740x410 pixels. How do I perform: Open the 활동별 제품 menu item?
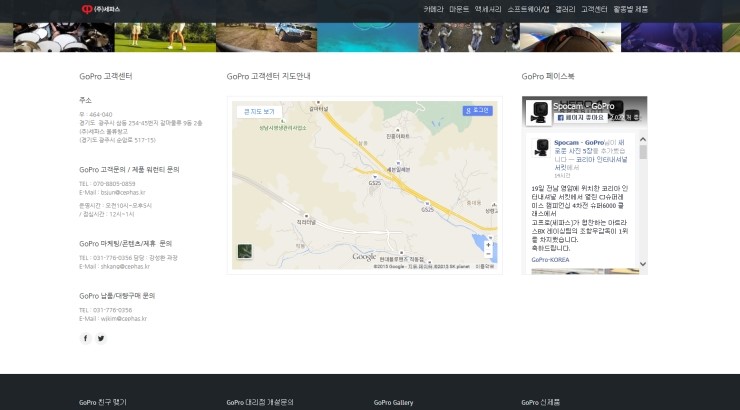(x=631, y=9)
